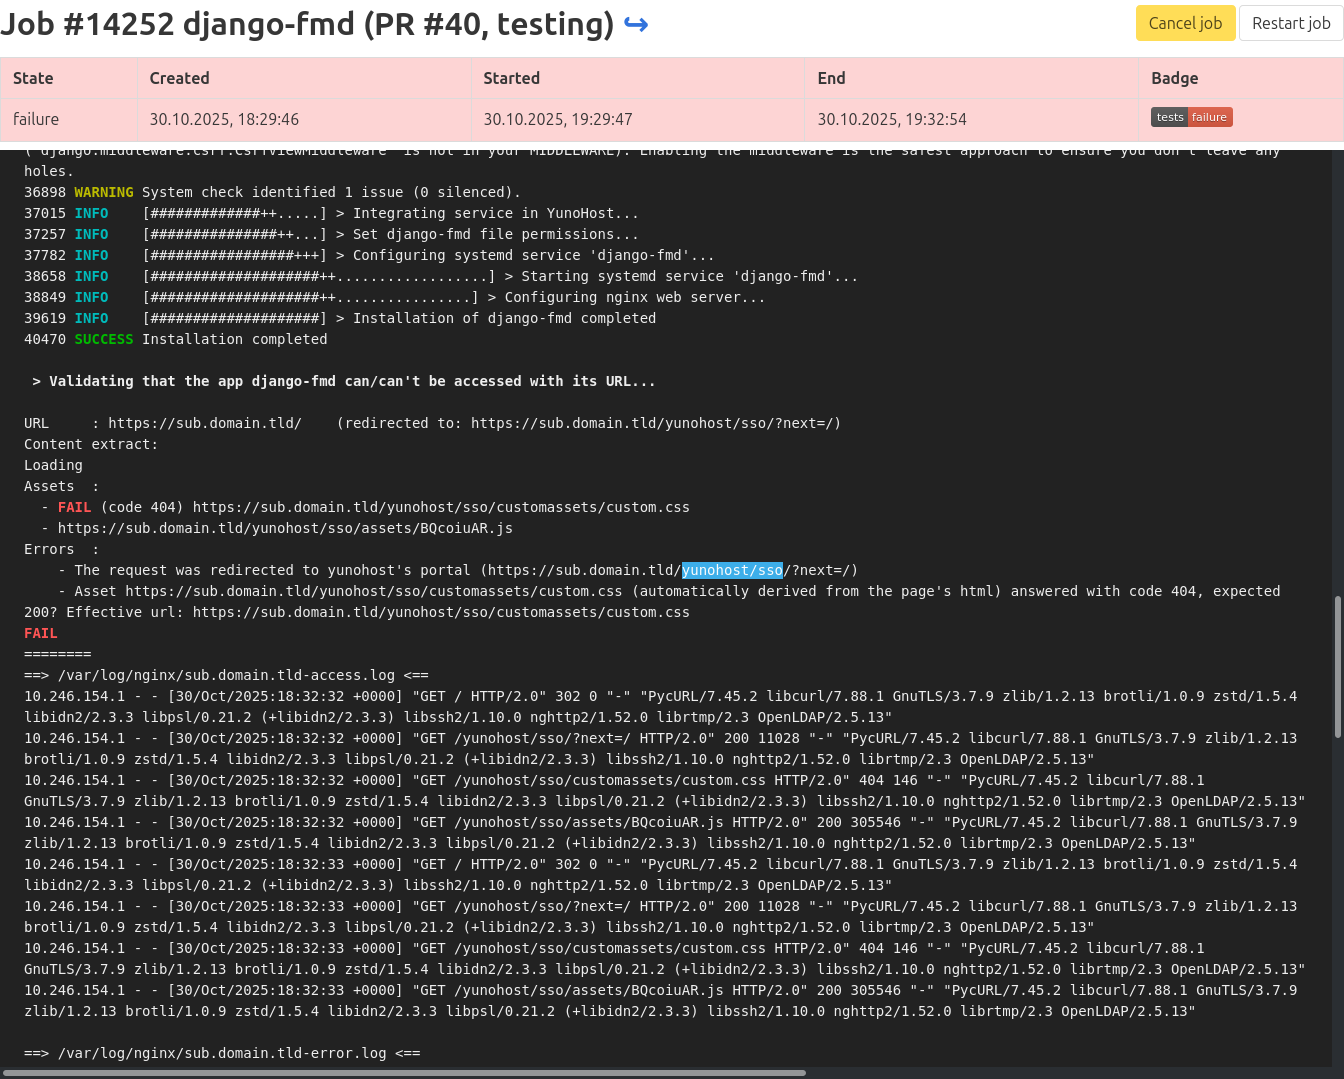Click the nginx access.log path header line
This screenshot has width=1344, height=1079.
point(226,675)
